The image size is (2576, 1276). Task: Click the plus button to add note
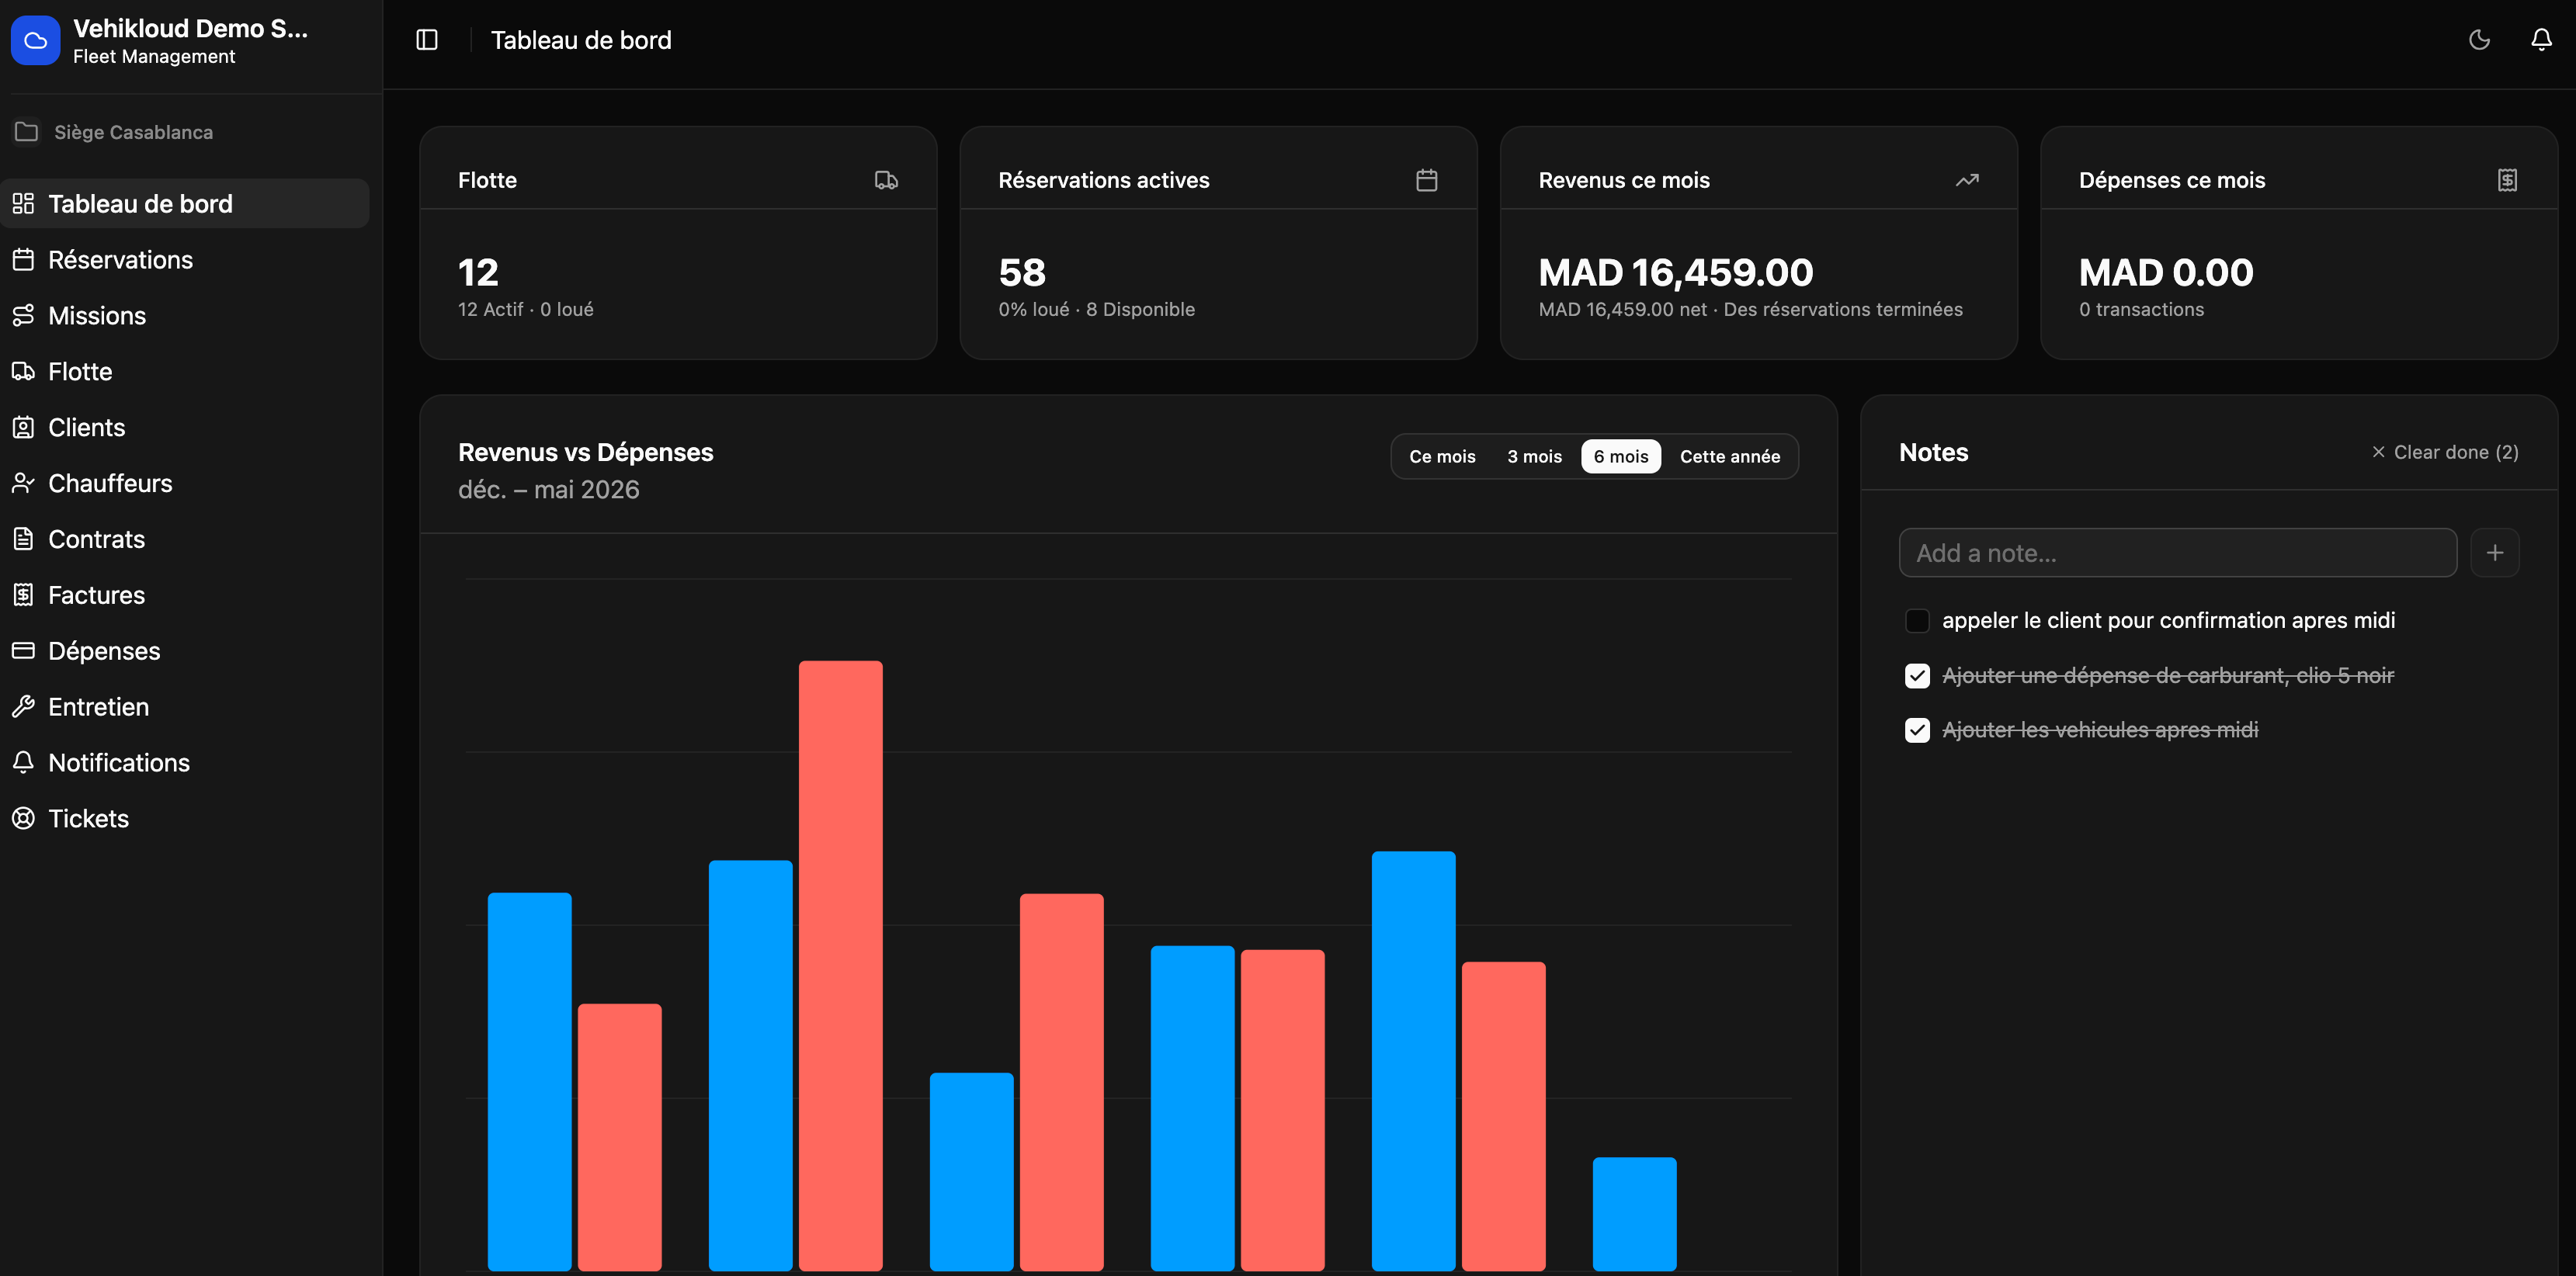(x=2495, y=553)
